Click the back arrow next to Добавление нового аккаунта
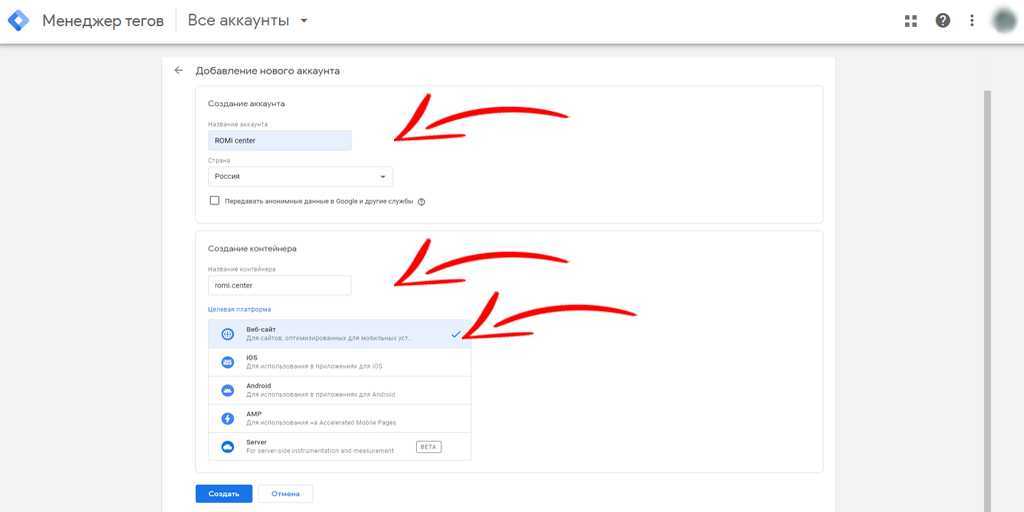Viewport: 1024px width, 512px height. (178, 71)
